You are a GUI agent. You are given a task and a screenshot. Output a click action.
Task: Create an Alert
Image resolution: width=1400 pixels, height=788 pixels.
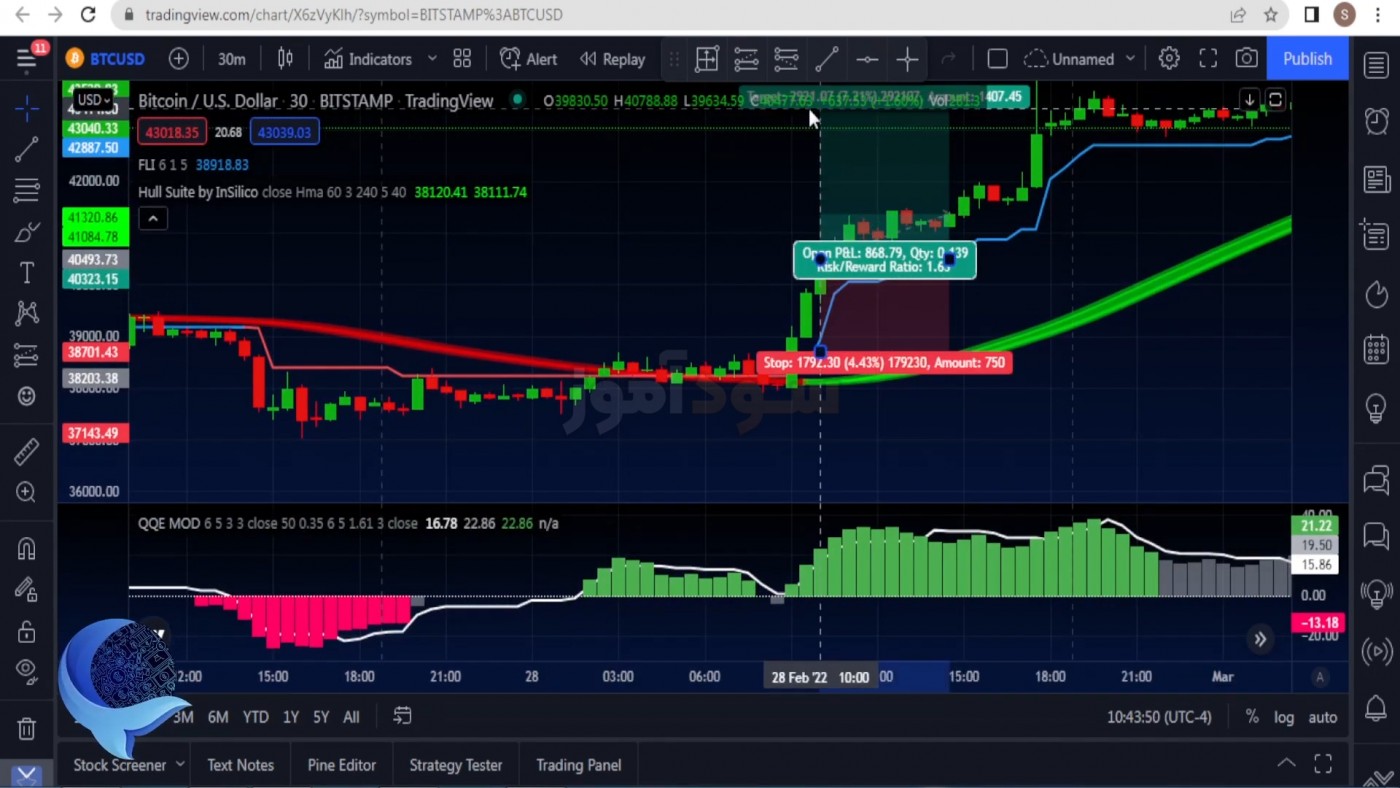click(528, 59)
